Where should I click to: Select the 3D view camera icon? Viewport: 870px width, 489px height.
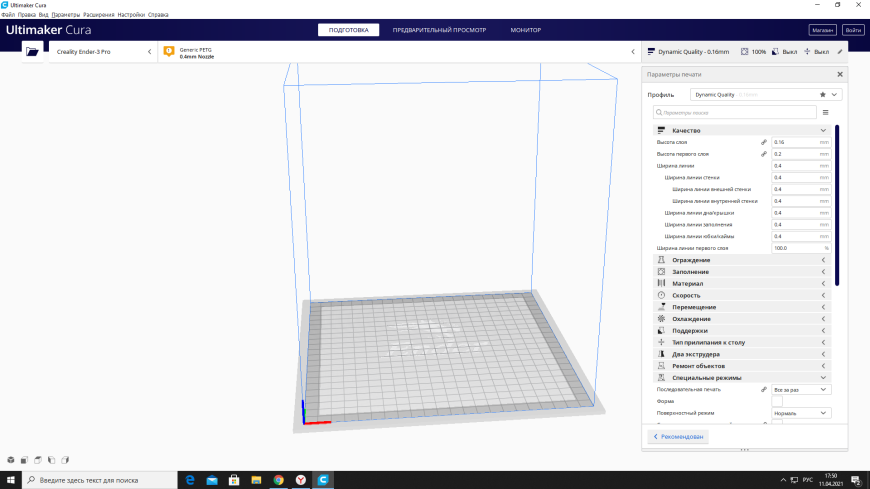click(x=11, y=460)
